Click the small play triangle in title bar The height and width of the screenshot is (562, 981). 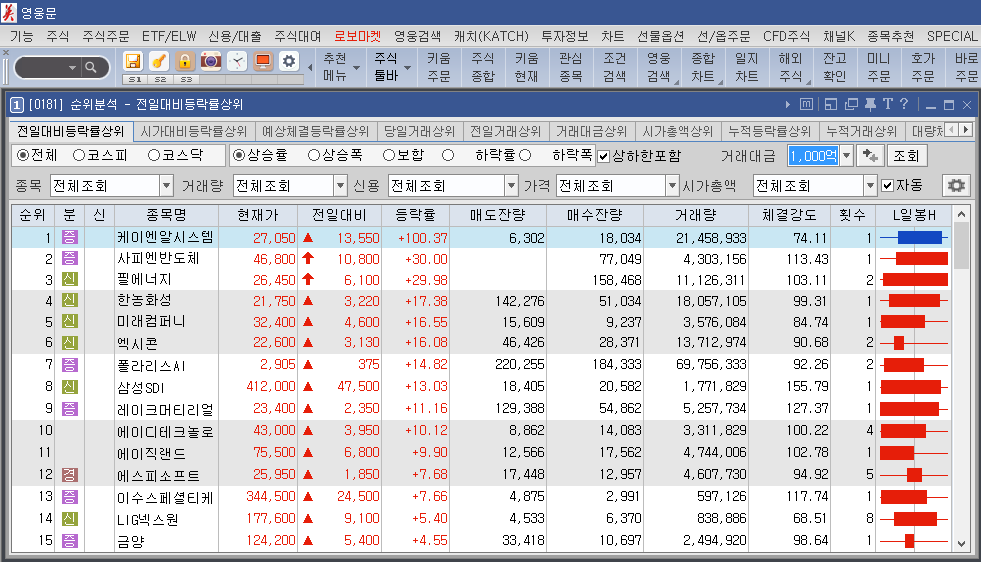(788, 105)
